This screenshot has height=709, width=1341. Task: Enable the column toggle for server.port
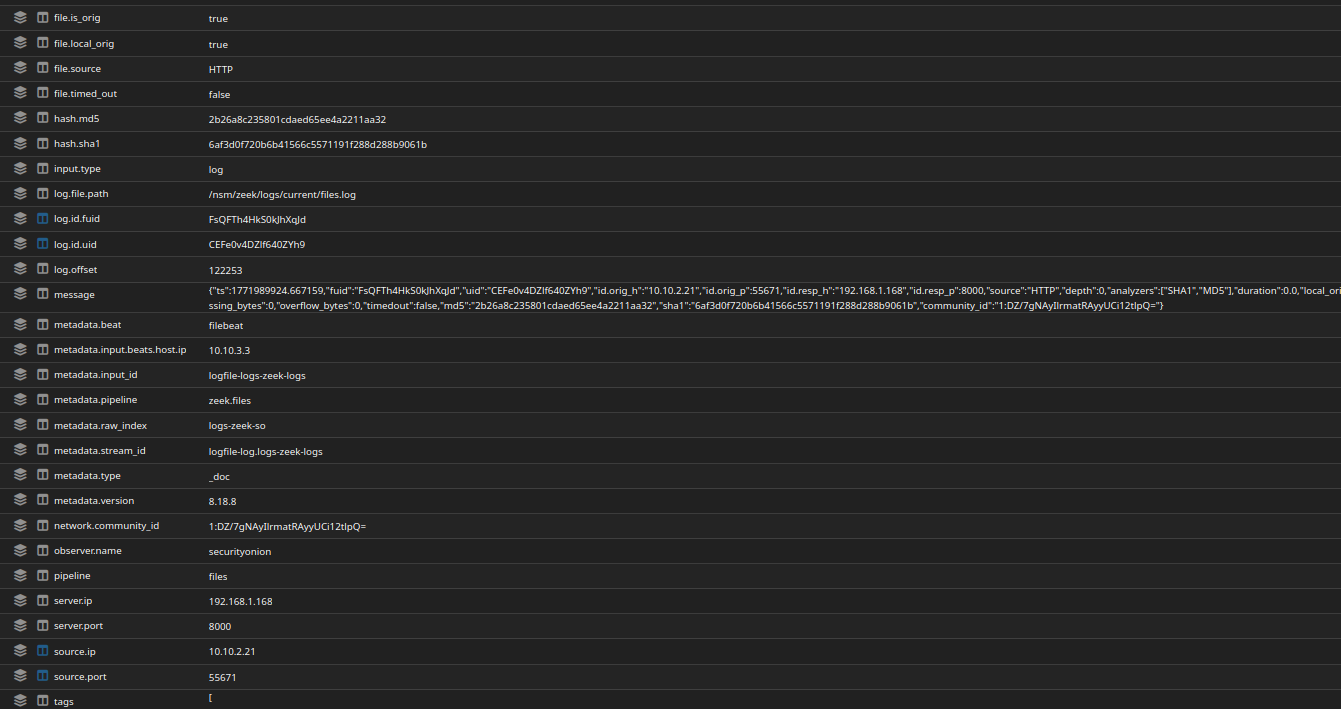click(x=42, y=626)
